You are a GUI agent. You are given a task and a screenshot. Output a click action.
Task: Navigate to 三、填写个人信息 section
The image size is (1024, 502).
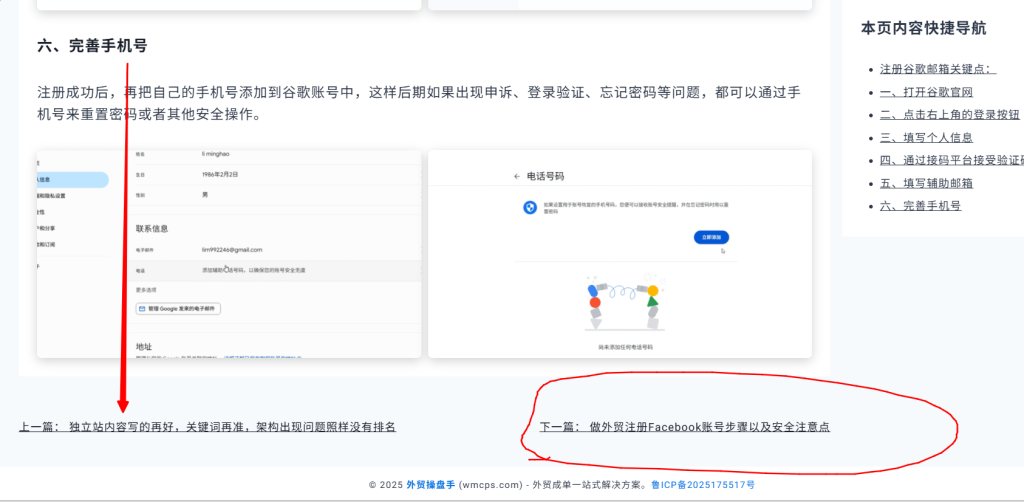pyautogui.click(x=926, y=138)
